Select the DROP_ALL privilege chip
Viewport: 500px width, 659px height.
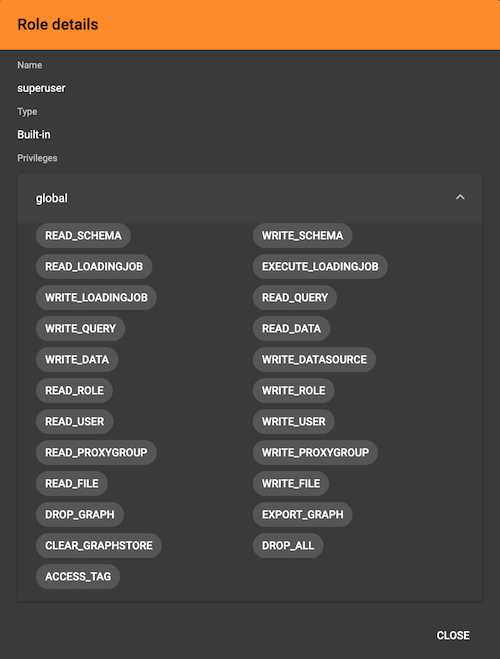(288, 546)
